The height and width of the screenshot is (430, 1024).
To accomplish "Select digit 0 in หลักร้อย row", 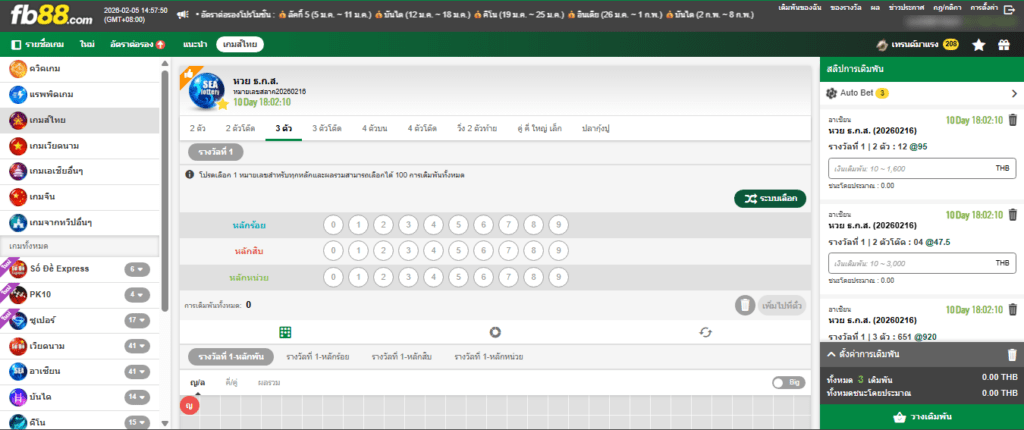I will tap(333, 225).
